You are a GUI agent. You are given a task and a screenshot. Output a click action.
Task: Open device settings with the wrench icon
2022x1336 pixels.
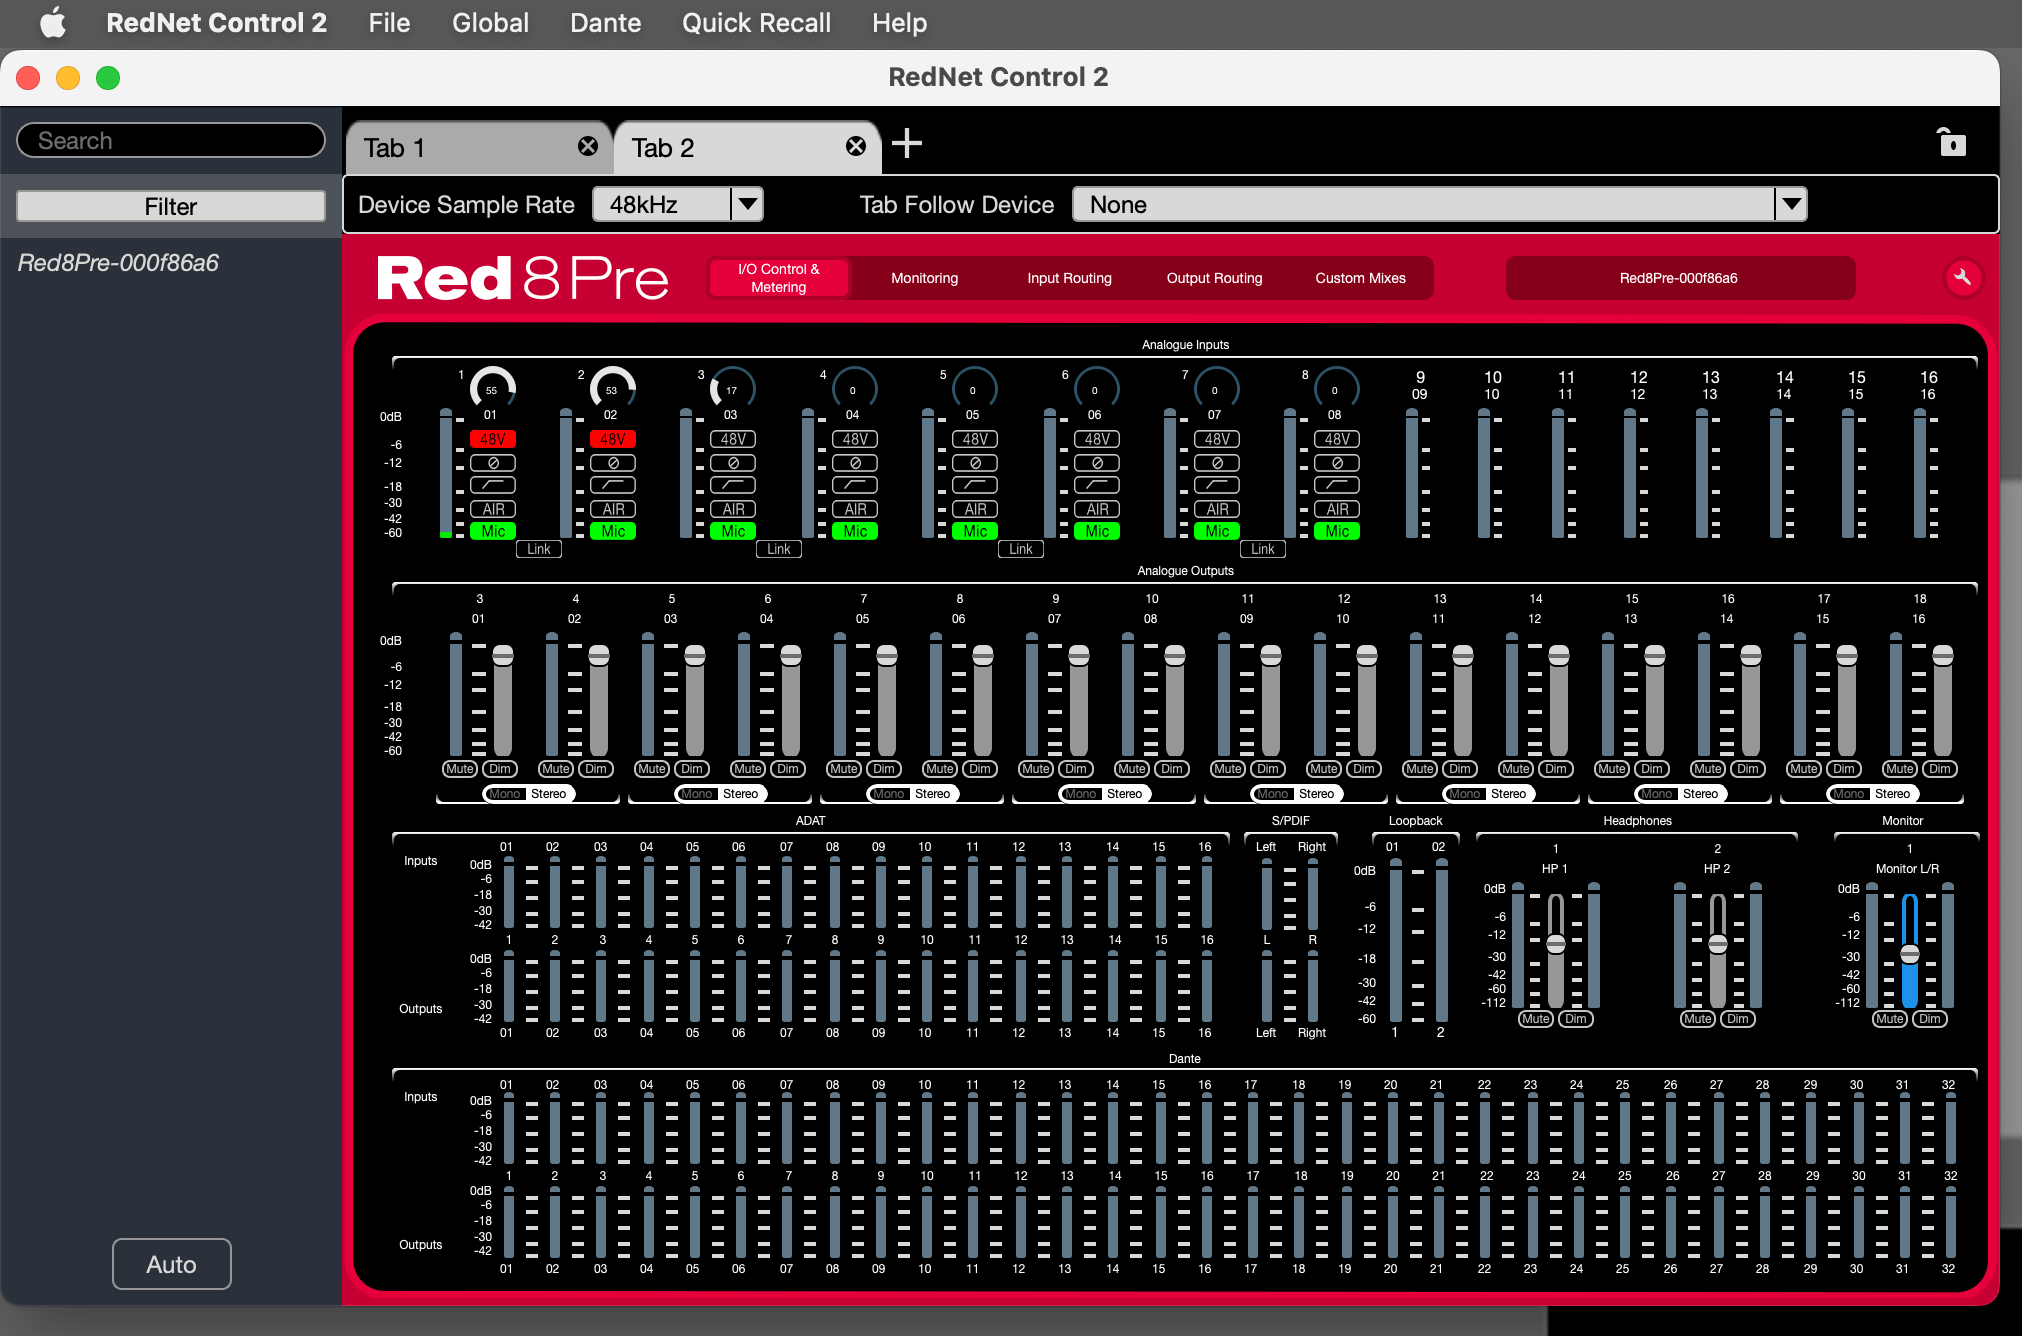(x=1962, y=278)
